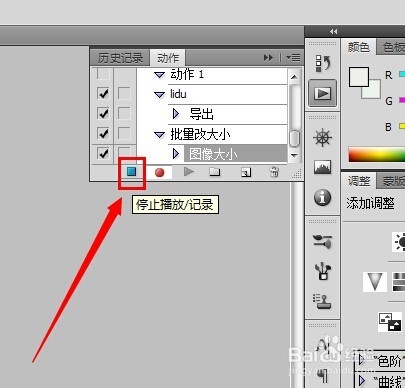The image size is (405, 388).
Task: Toggle the item checkbox in the 动作 1 row
Action: click(103, 74)
